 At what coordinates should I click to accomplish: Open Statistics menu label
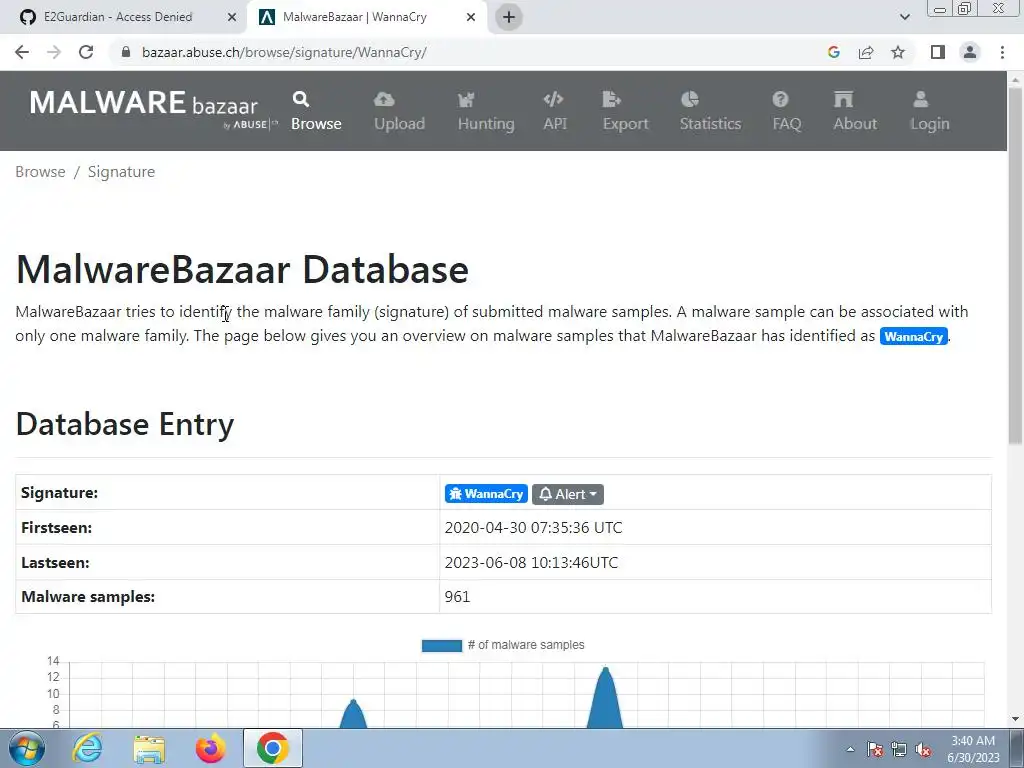(x=711, y=123)
